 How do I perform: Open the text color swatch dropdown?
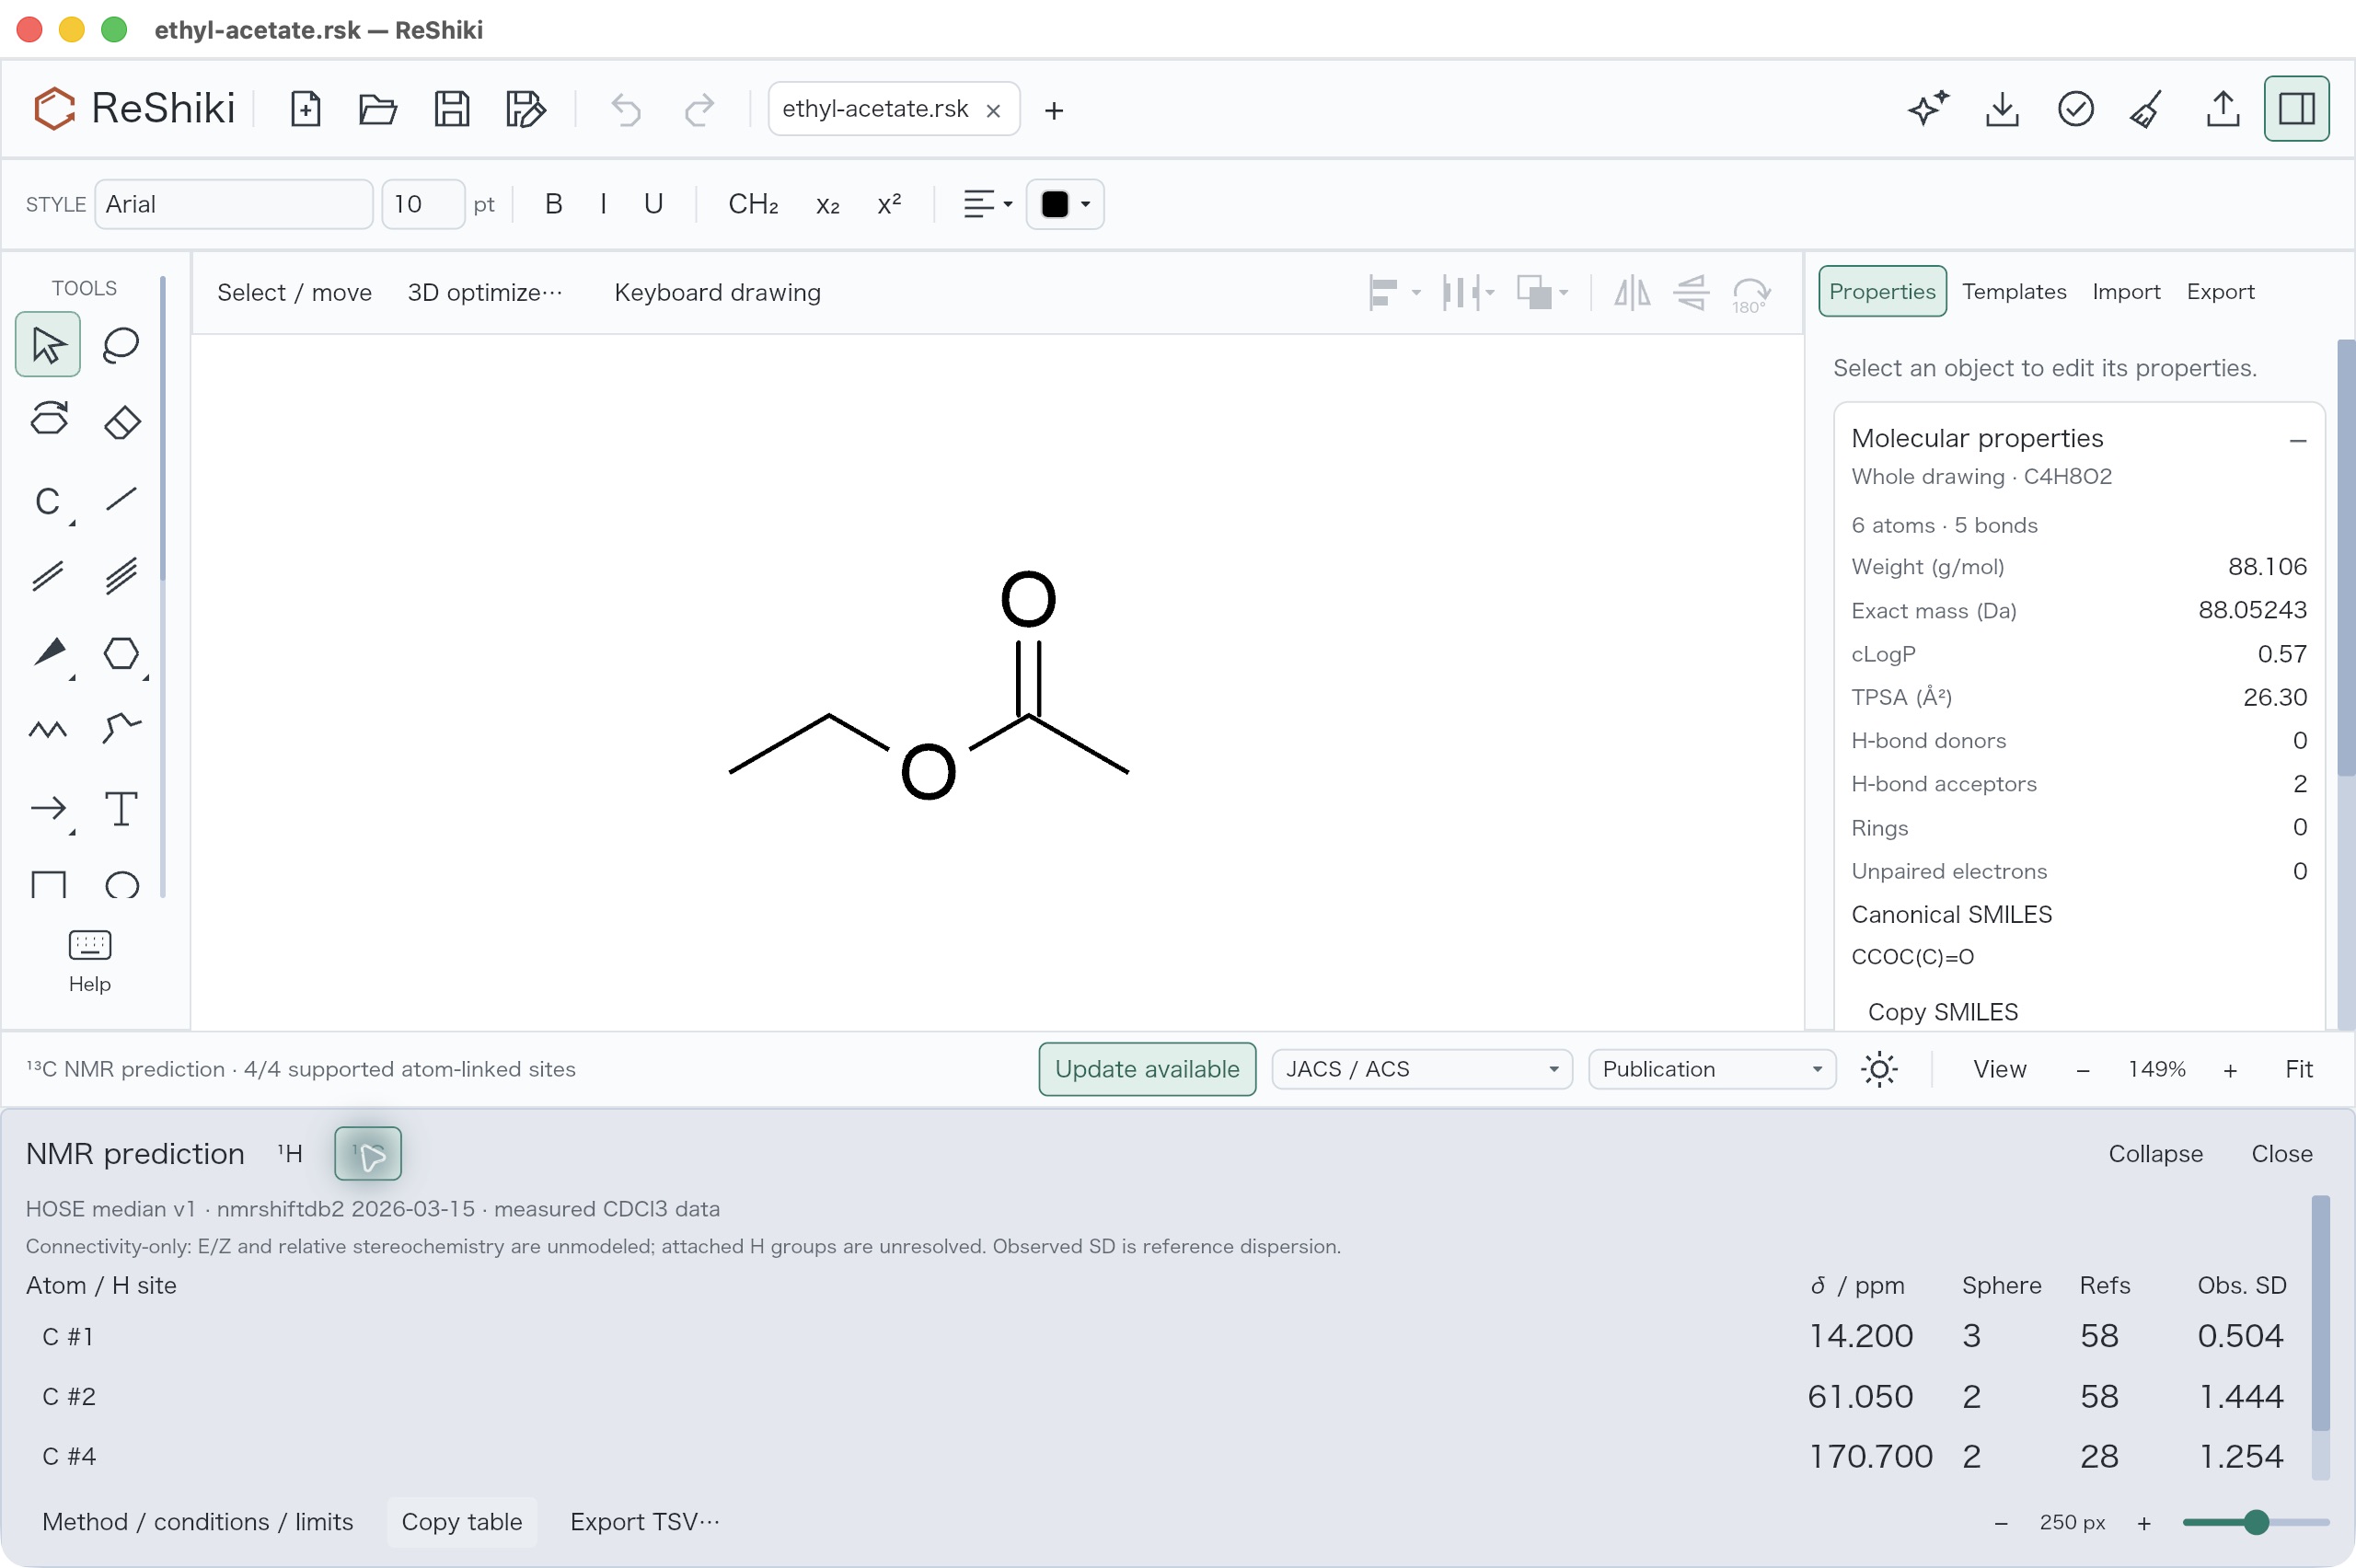tap(1065, 204)
